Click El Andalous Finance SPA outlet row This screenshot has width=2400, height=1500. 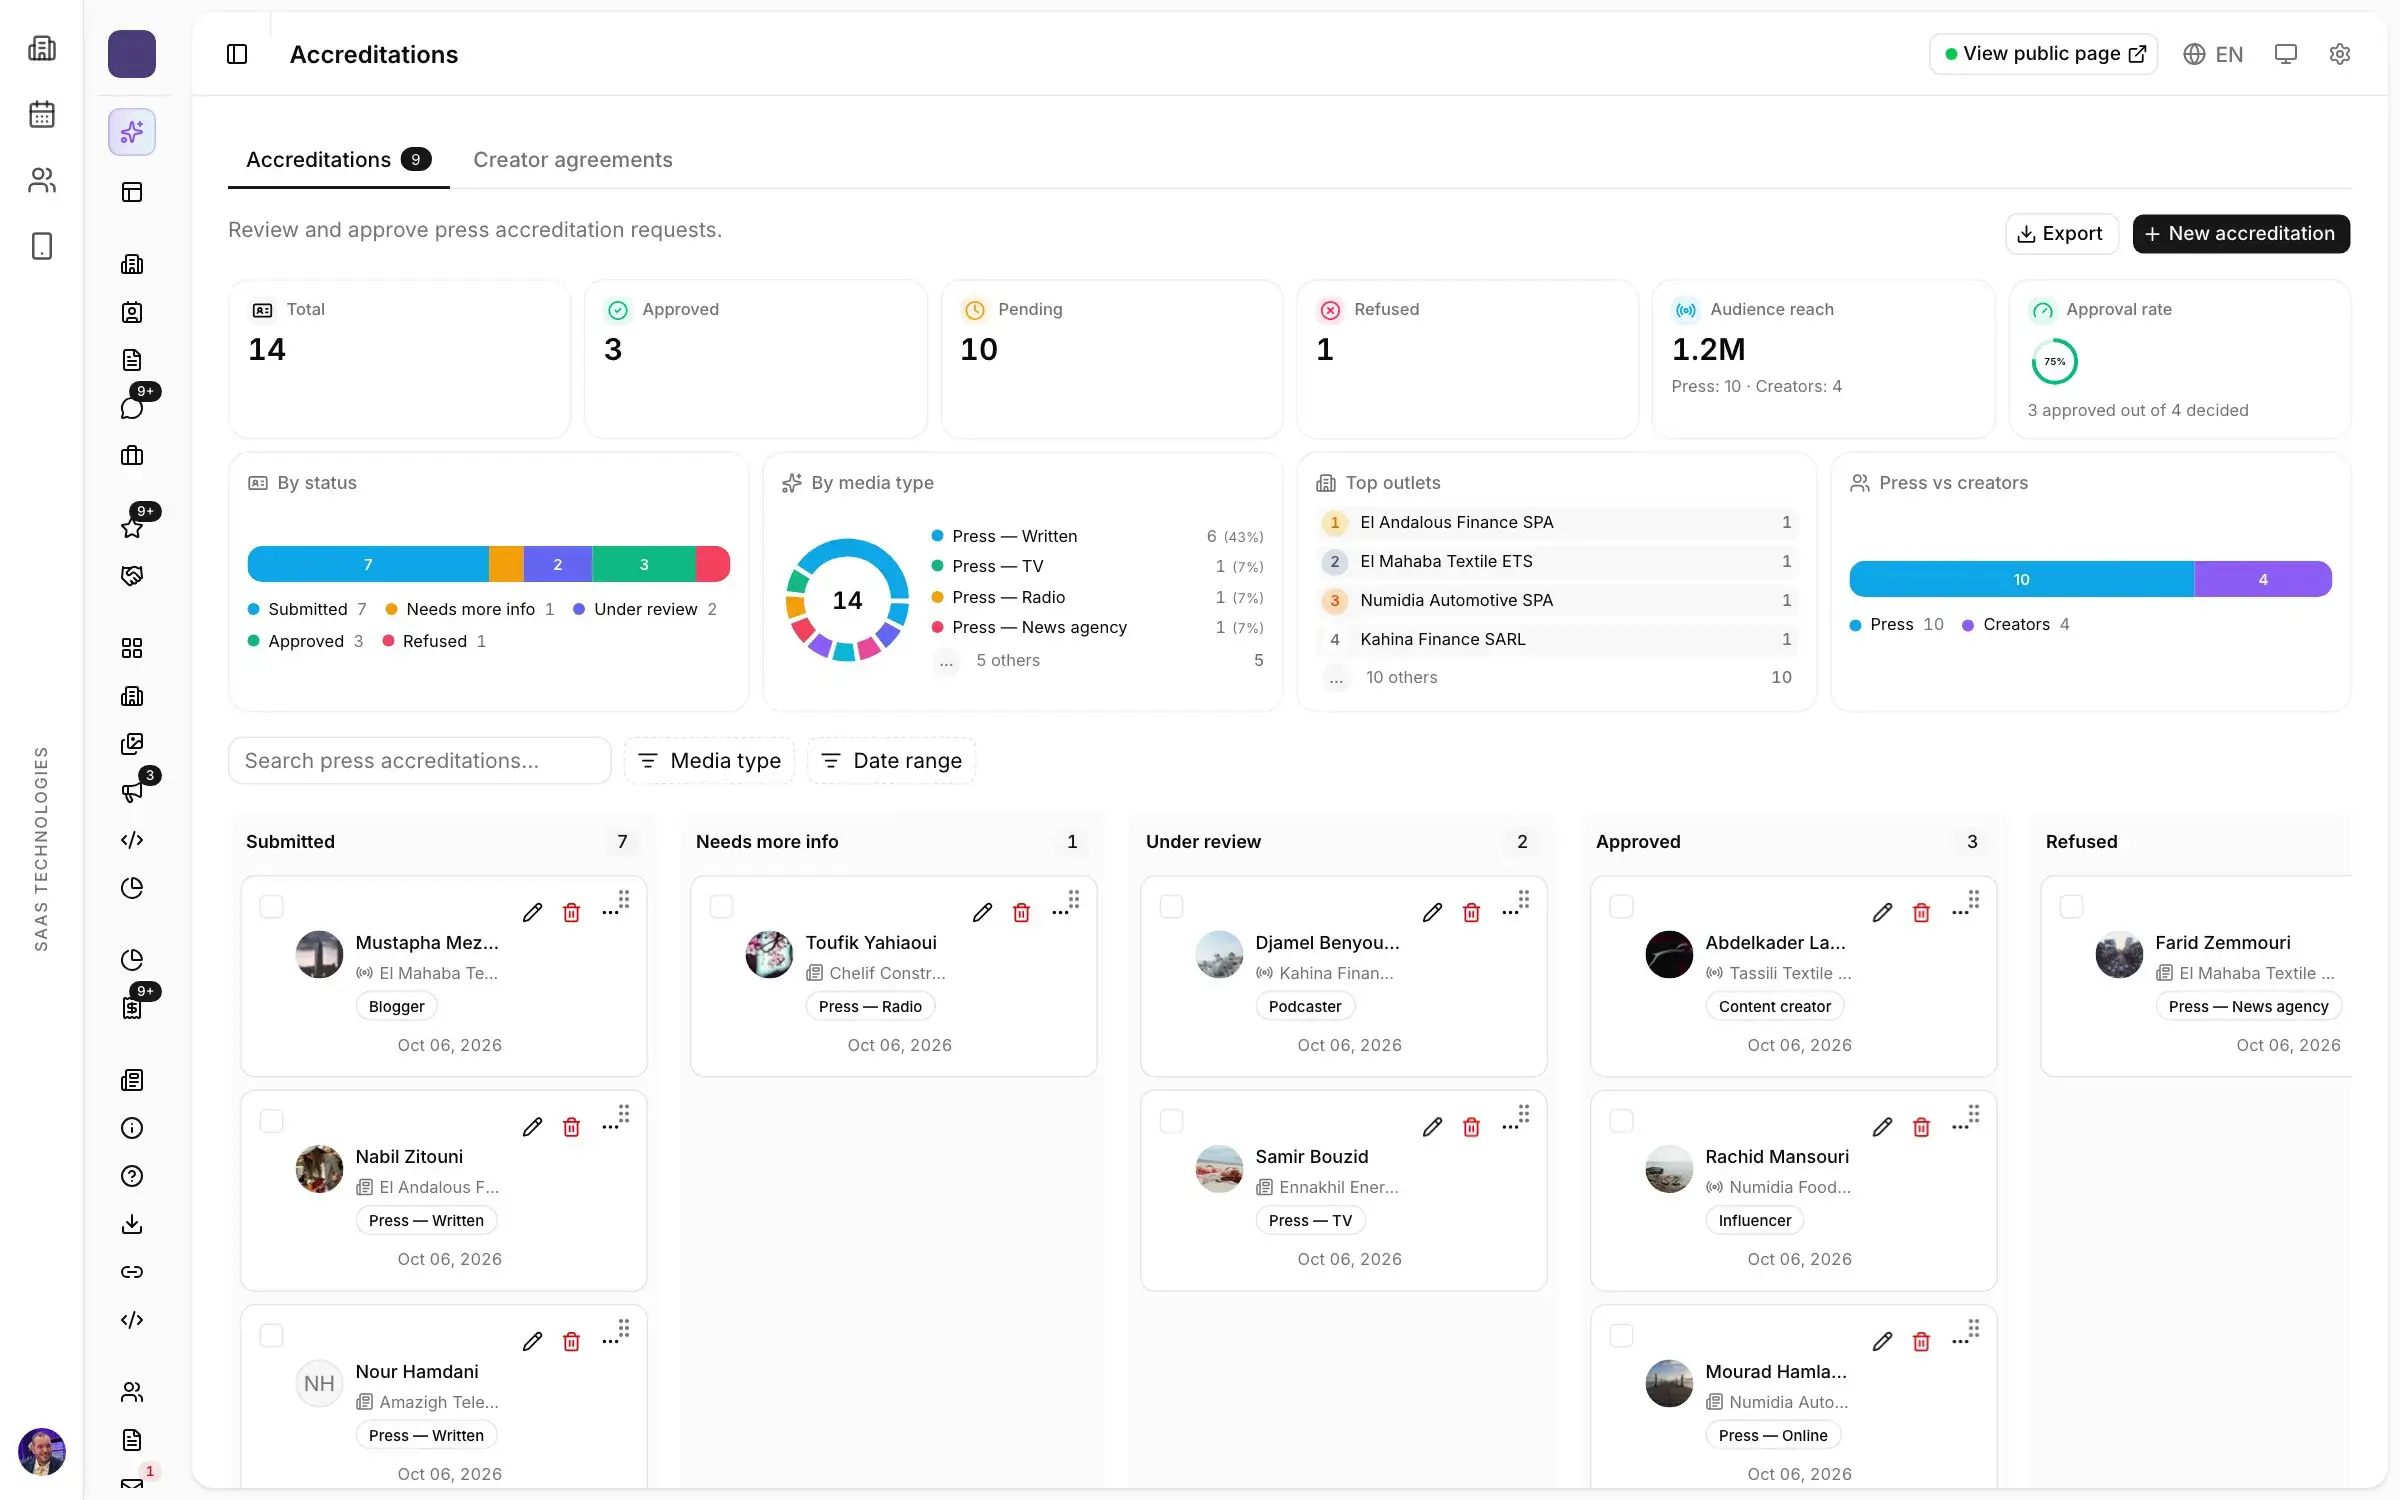1556,522
